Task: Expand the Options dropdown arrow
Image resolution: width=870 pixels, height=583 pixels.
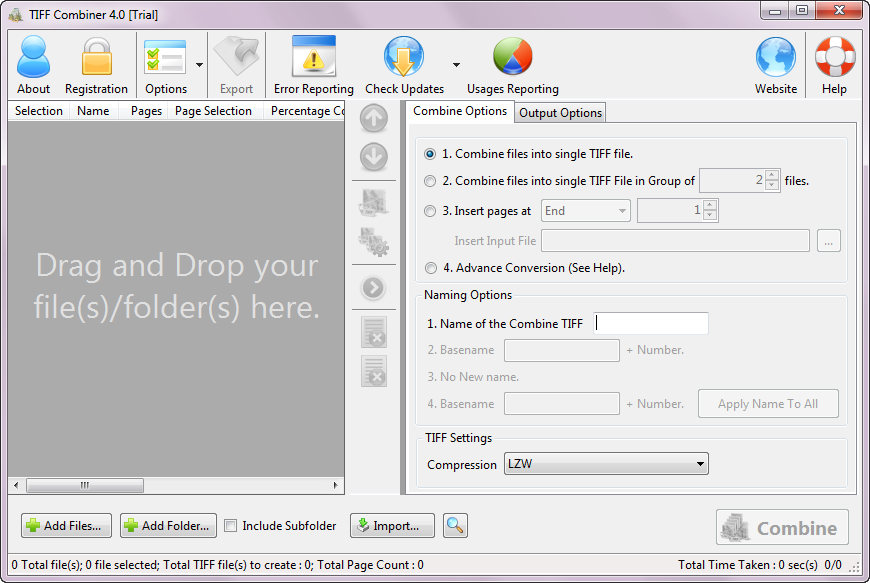Action: pyautogui.click(x=199, y=65)
